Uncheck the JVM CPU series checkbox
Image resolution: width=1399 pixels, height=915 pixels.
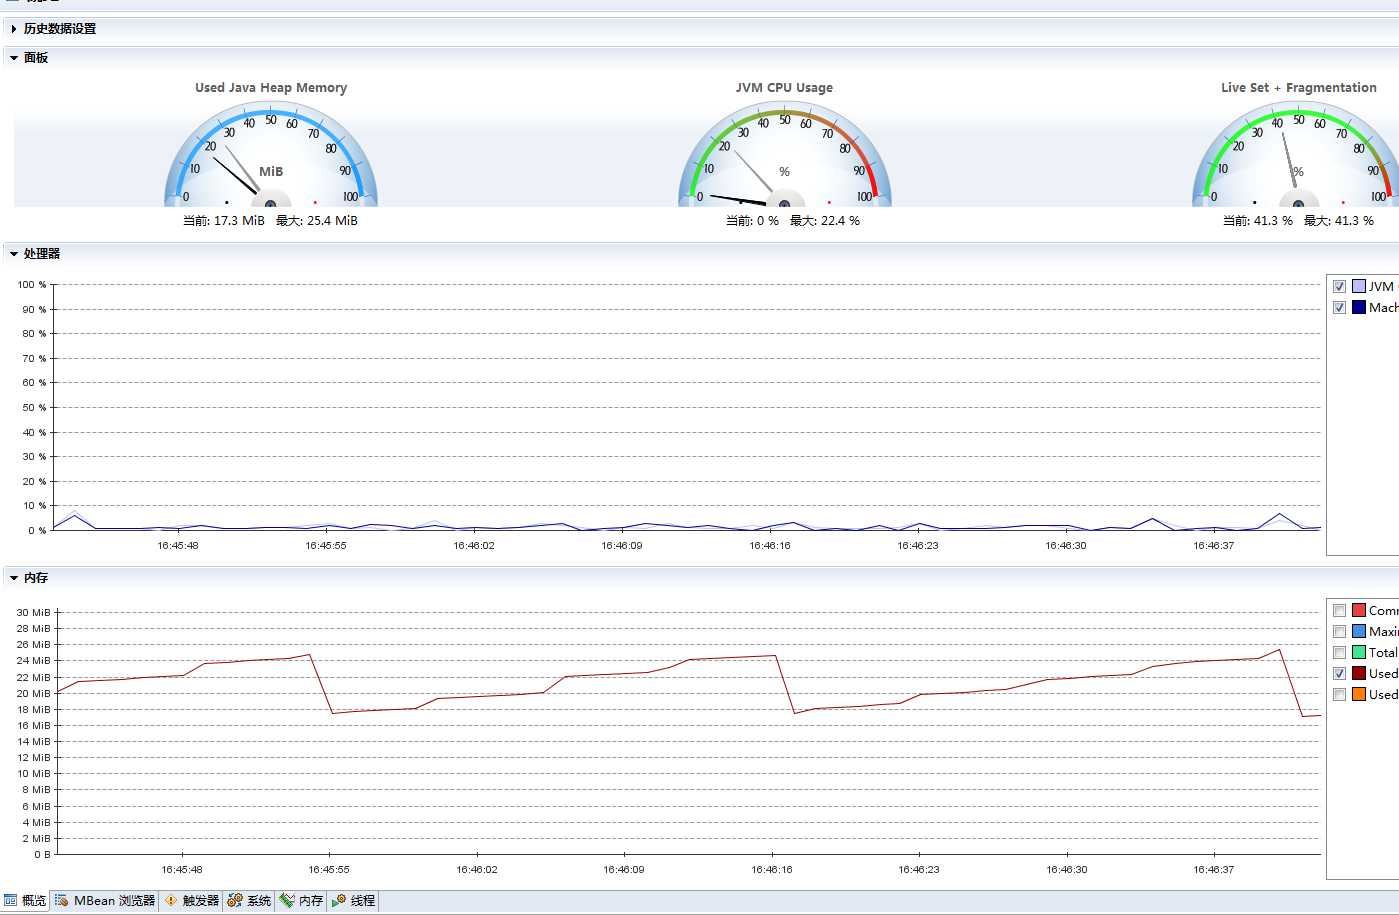coord(1339,286)
